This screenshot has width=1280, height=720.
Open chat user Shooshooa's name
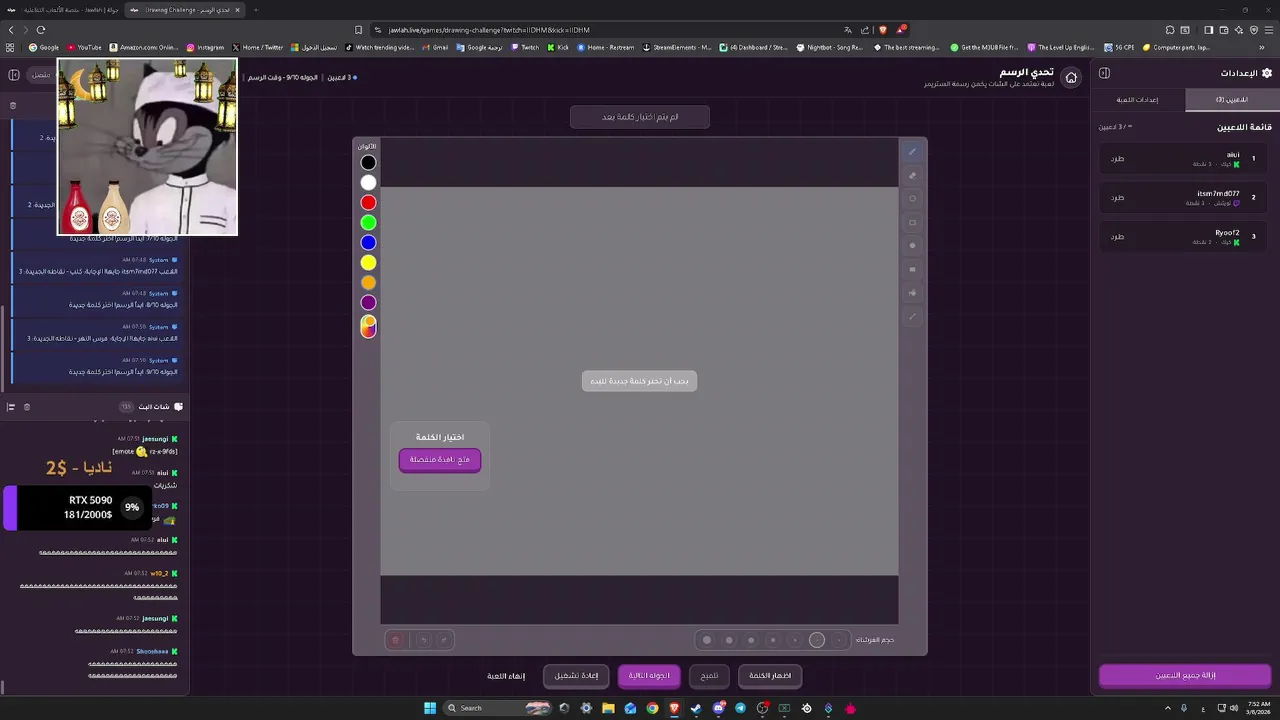click(154, 651)
